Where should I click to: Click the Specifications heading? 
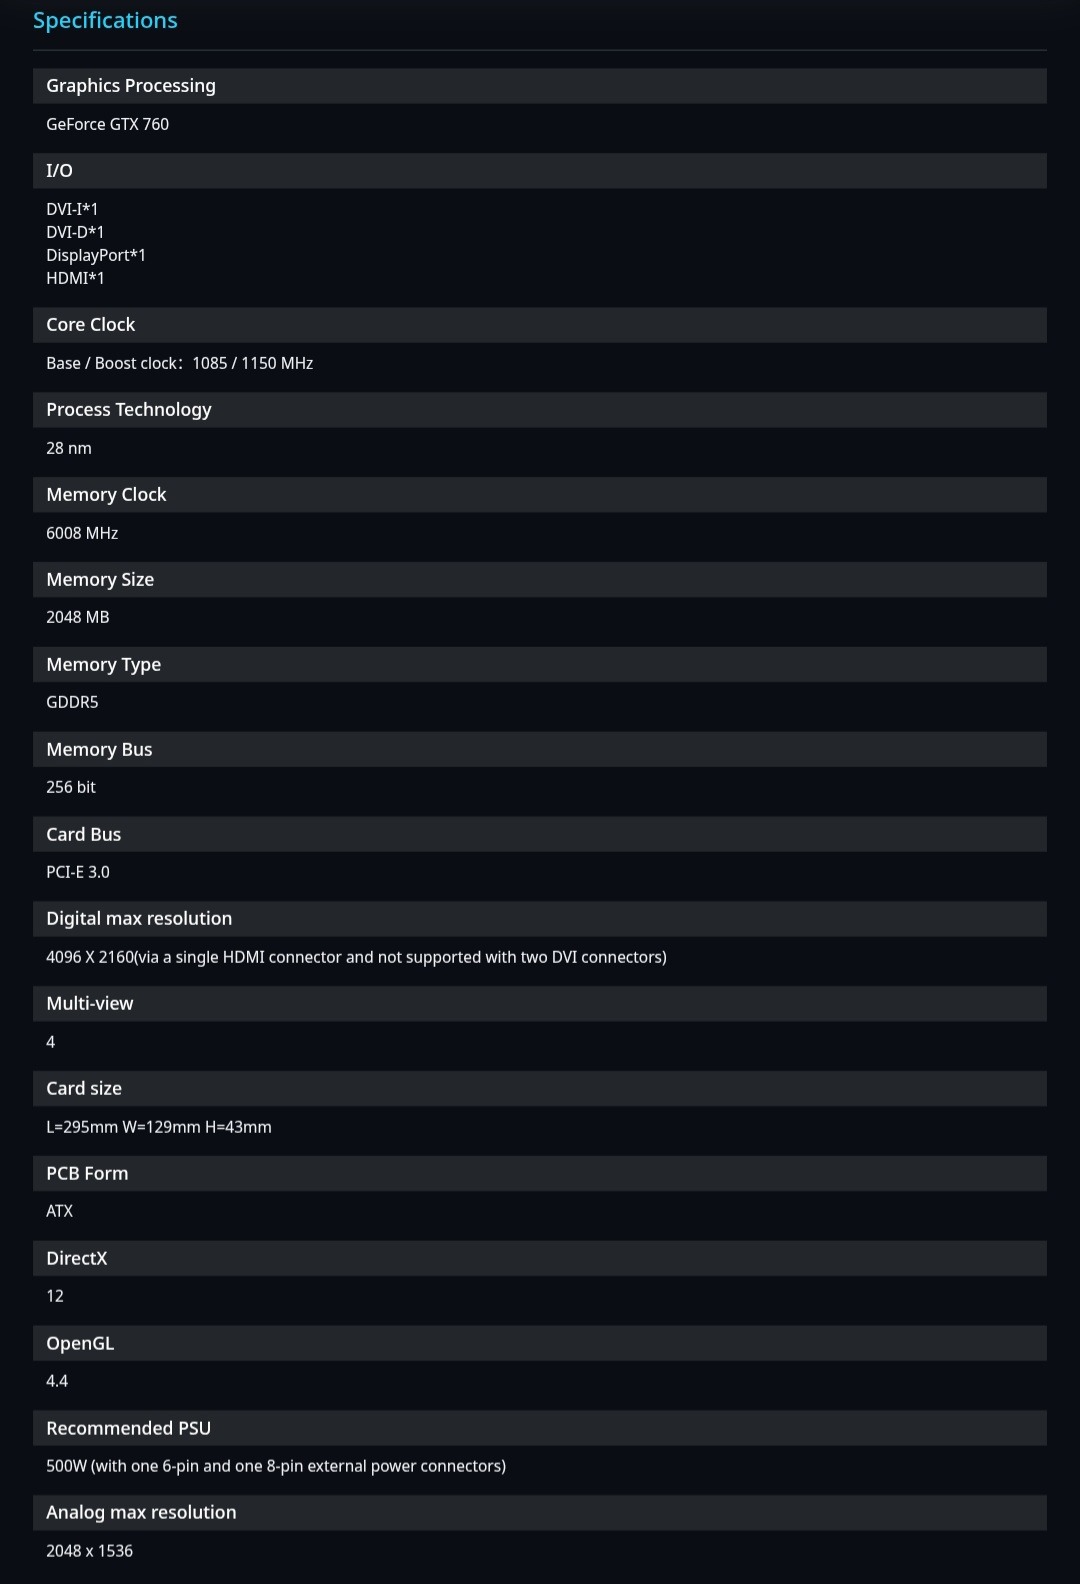105,21
